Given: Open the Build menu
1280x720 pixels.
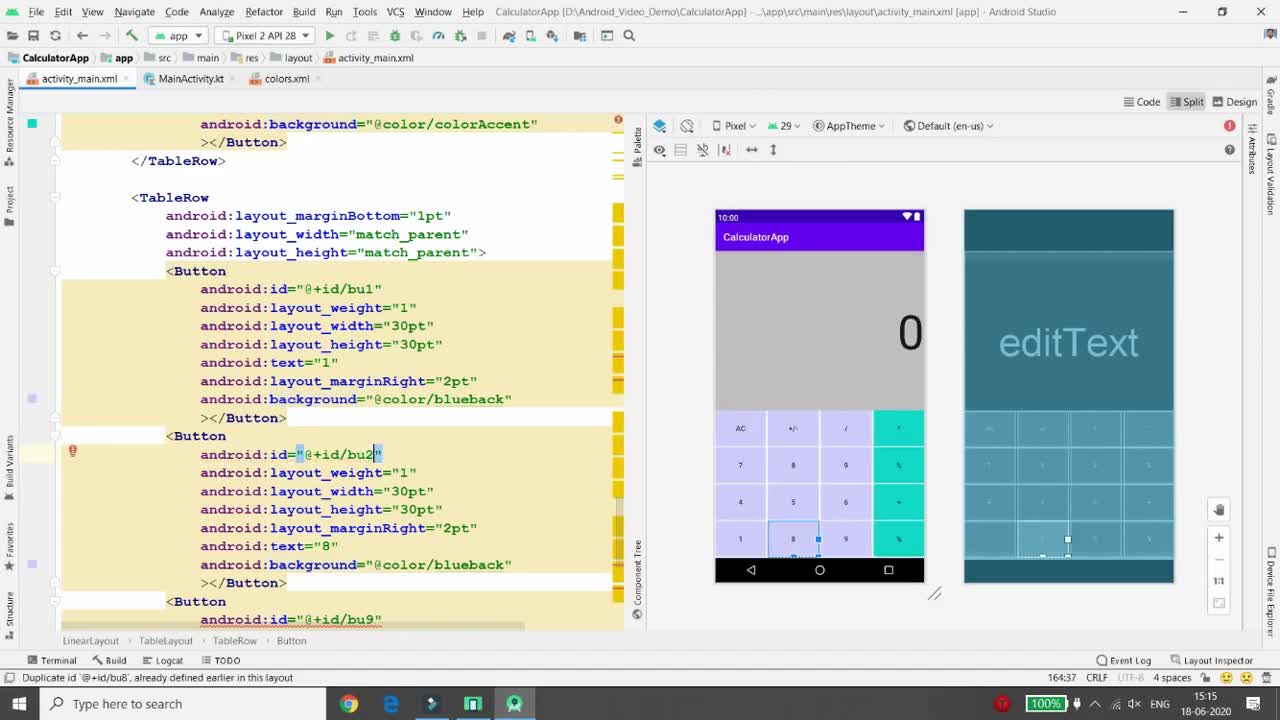Looking at the screenshot, I should click(304, 12).
